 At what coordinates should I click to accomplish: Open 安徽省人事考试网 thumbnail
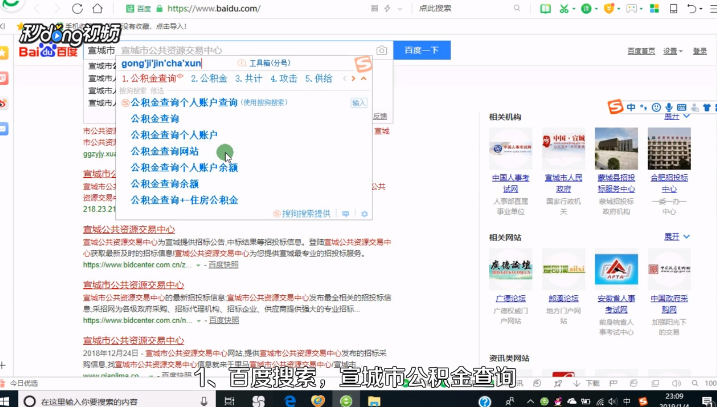[x=616, y=269]
